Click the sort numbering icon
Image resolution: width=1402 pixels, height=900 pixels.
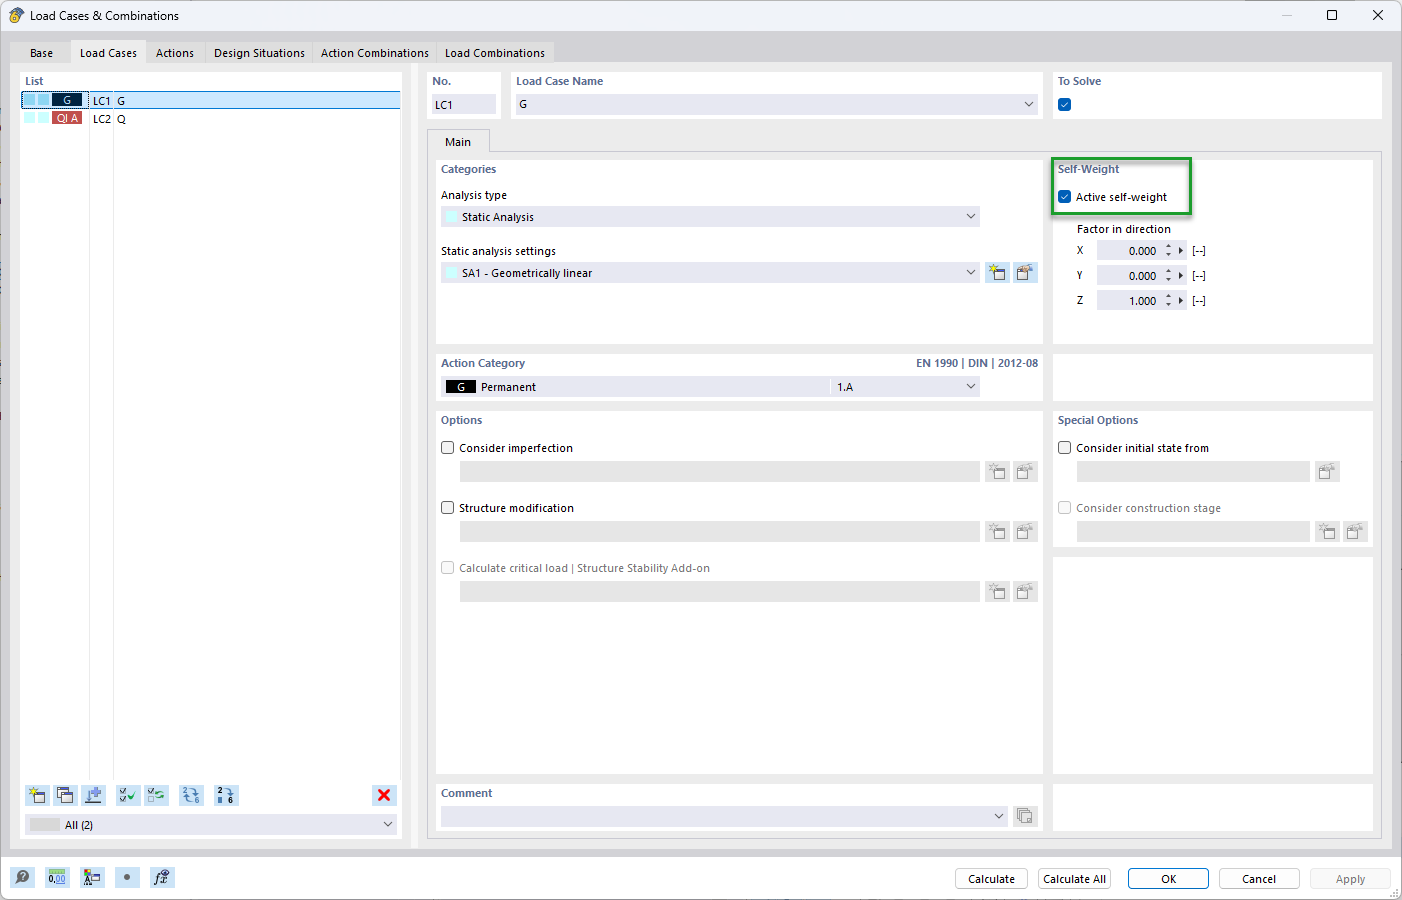tap(226, 795)
